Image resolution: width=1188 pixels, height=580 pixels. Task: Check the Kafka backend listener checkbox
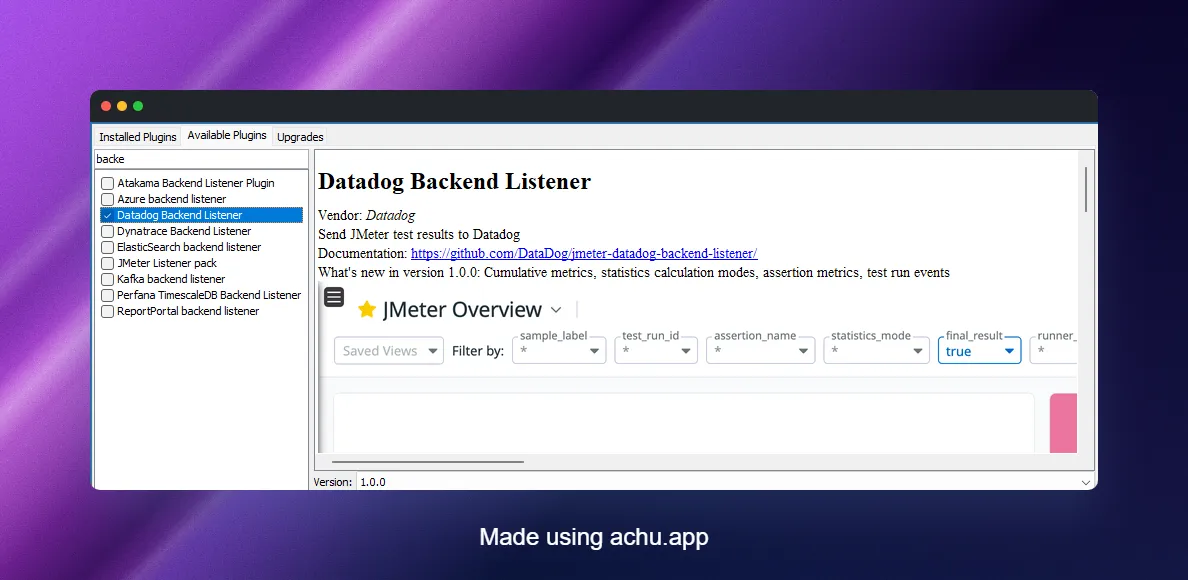(108, 279)
